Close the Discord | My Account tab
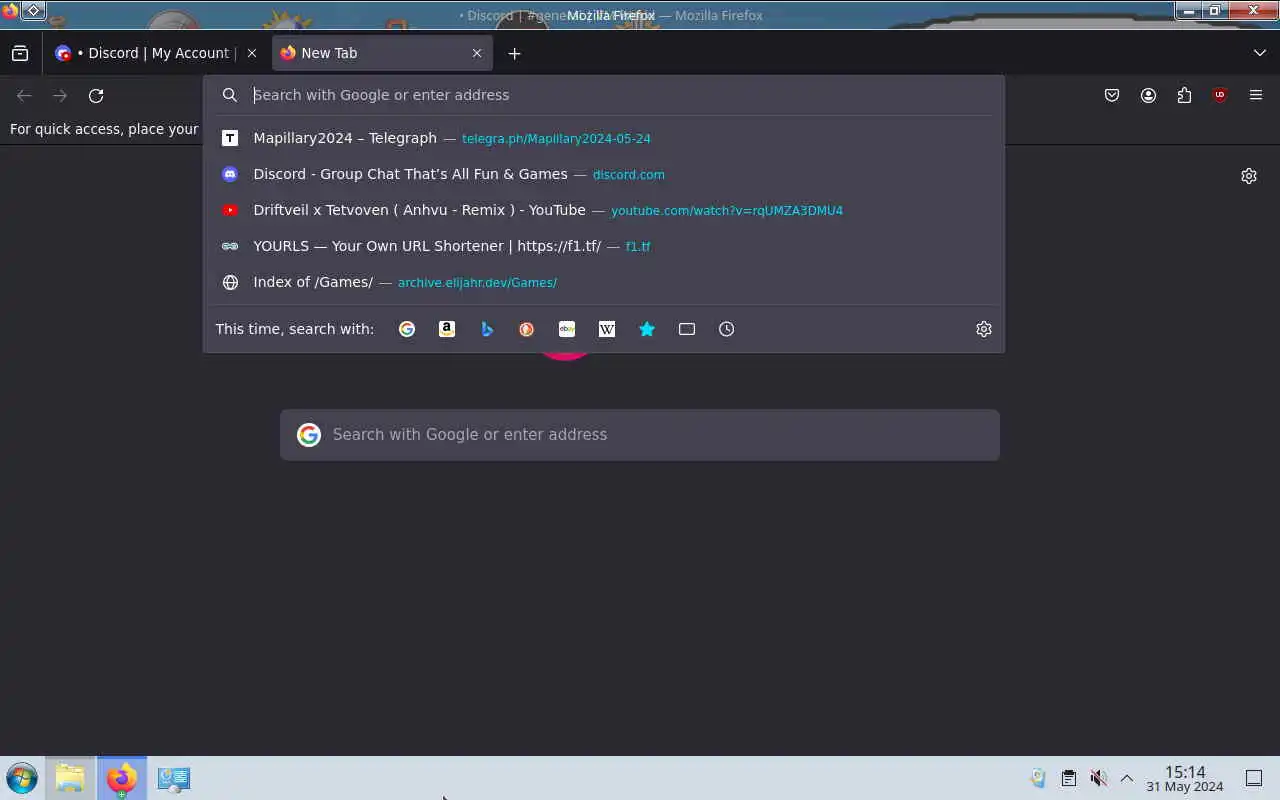Viewport: 1280px width, 800px height. 252,53
